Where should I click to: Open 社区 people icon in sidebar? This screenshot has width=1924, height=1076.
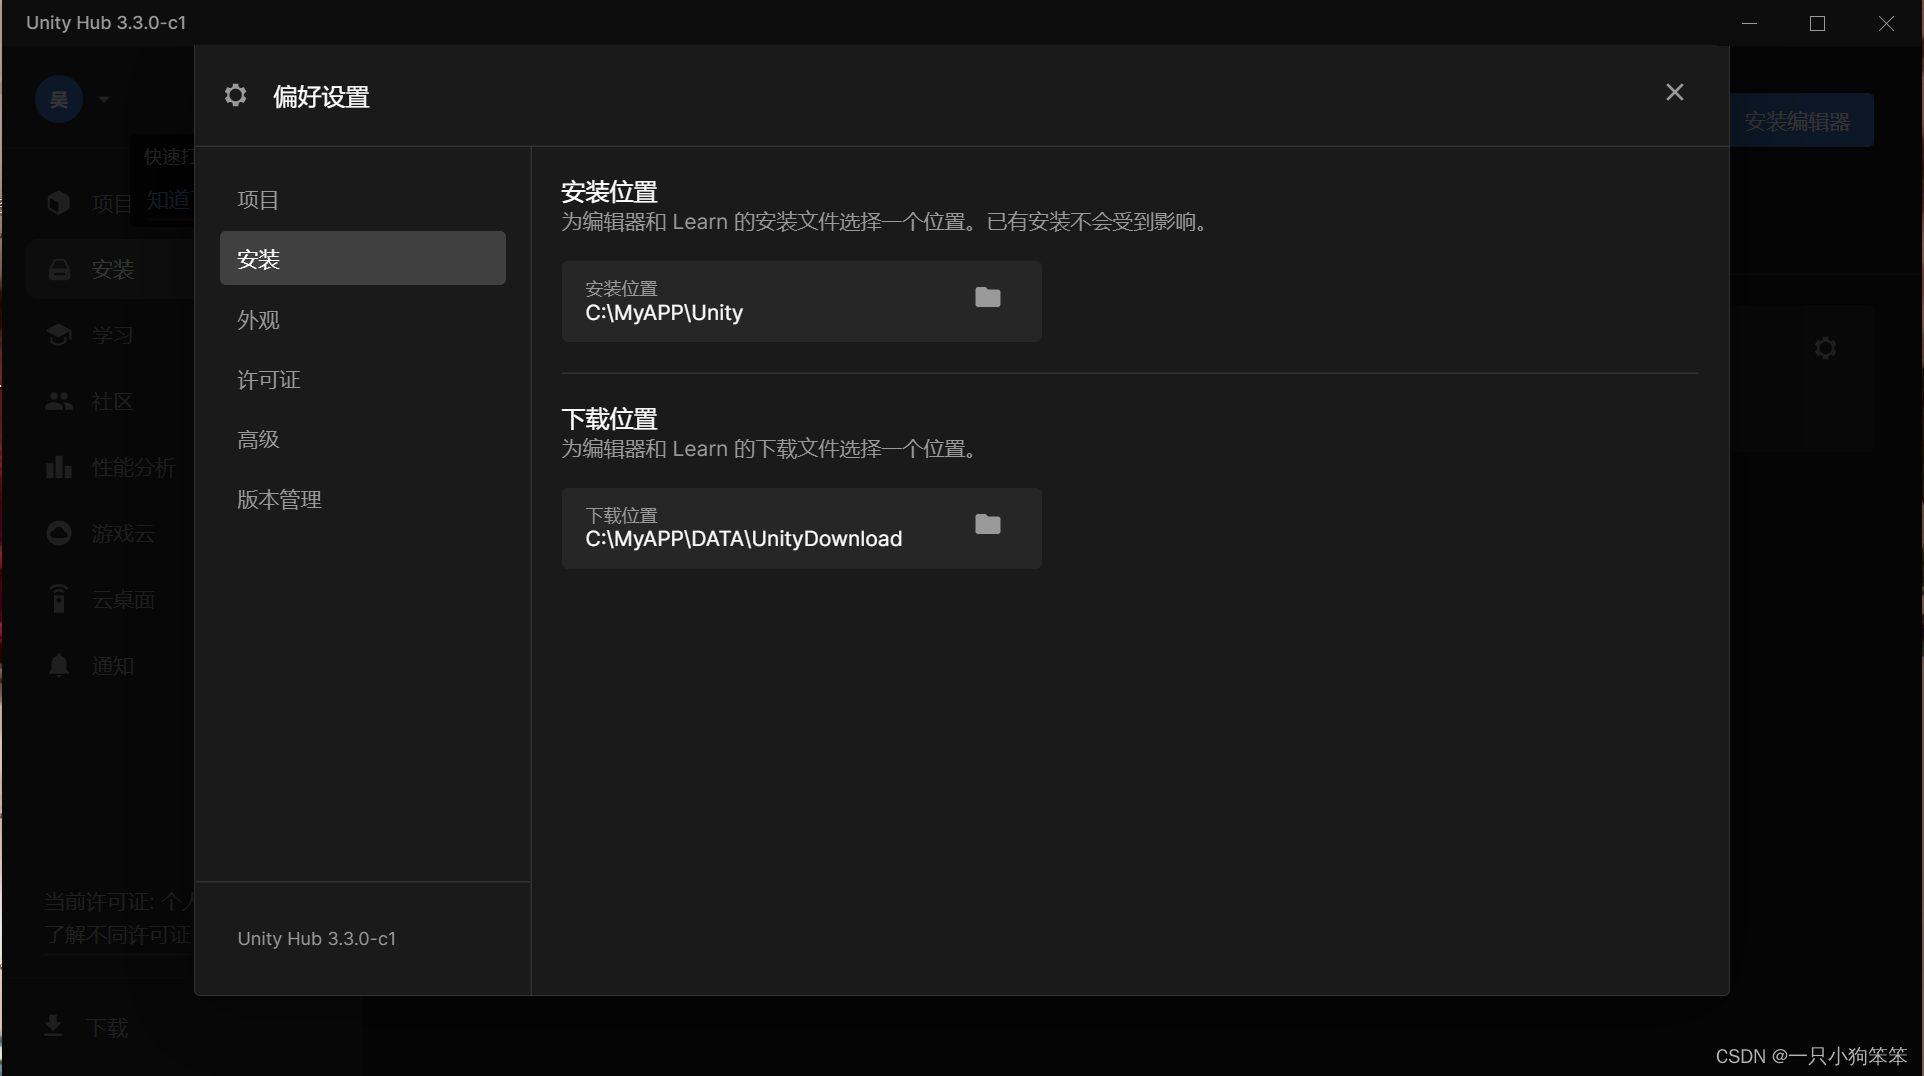click(x=59, y=401)
